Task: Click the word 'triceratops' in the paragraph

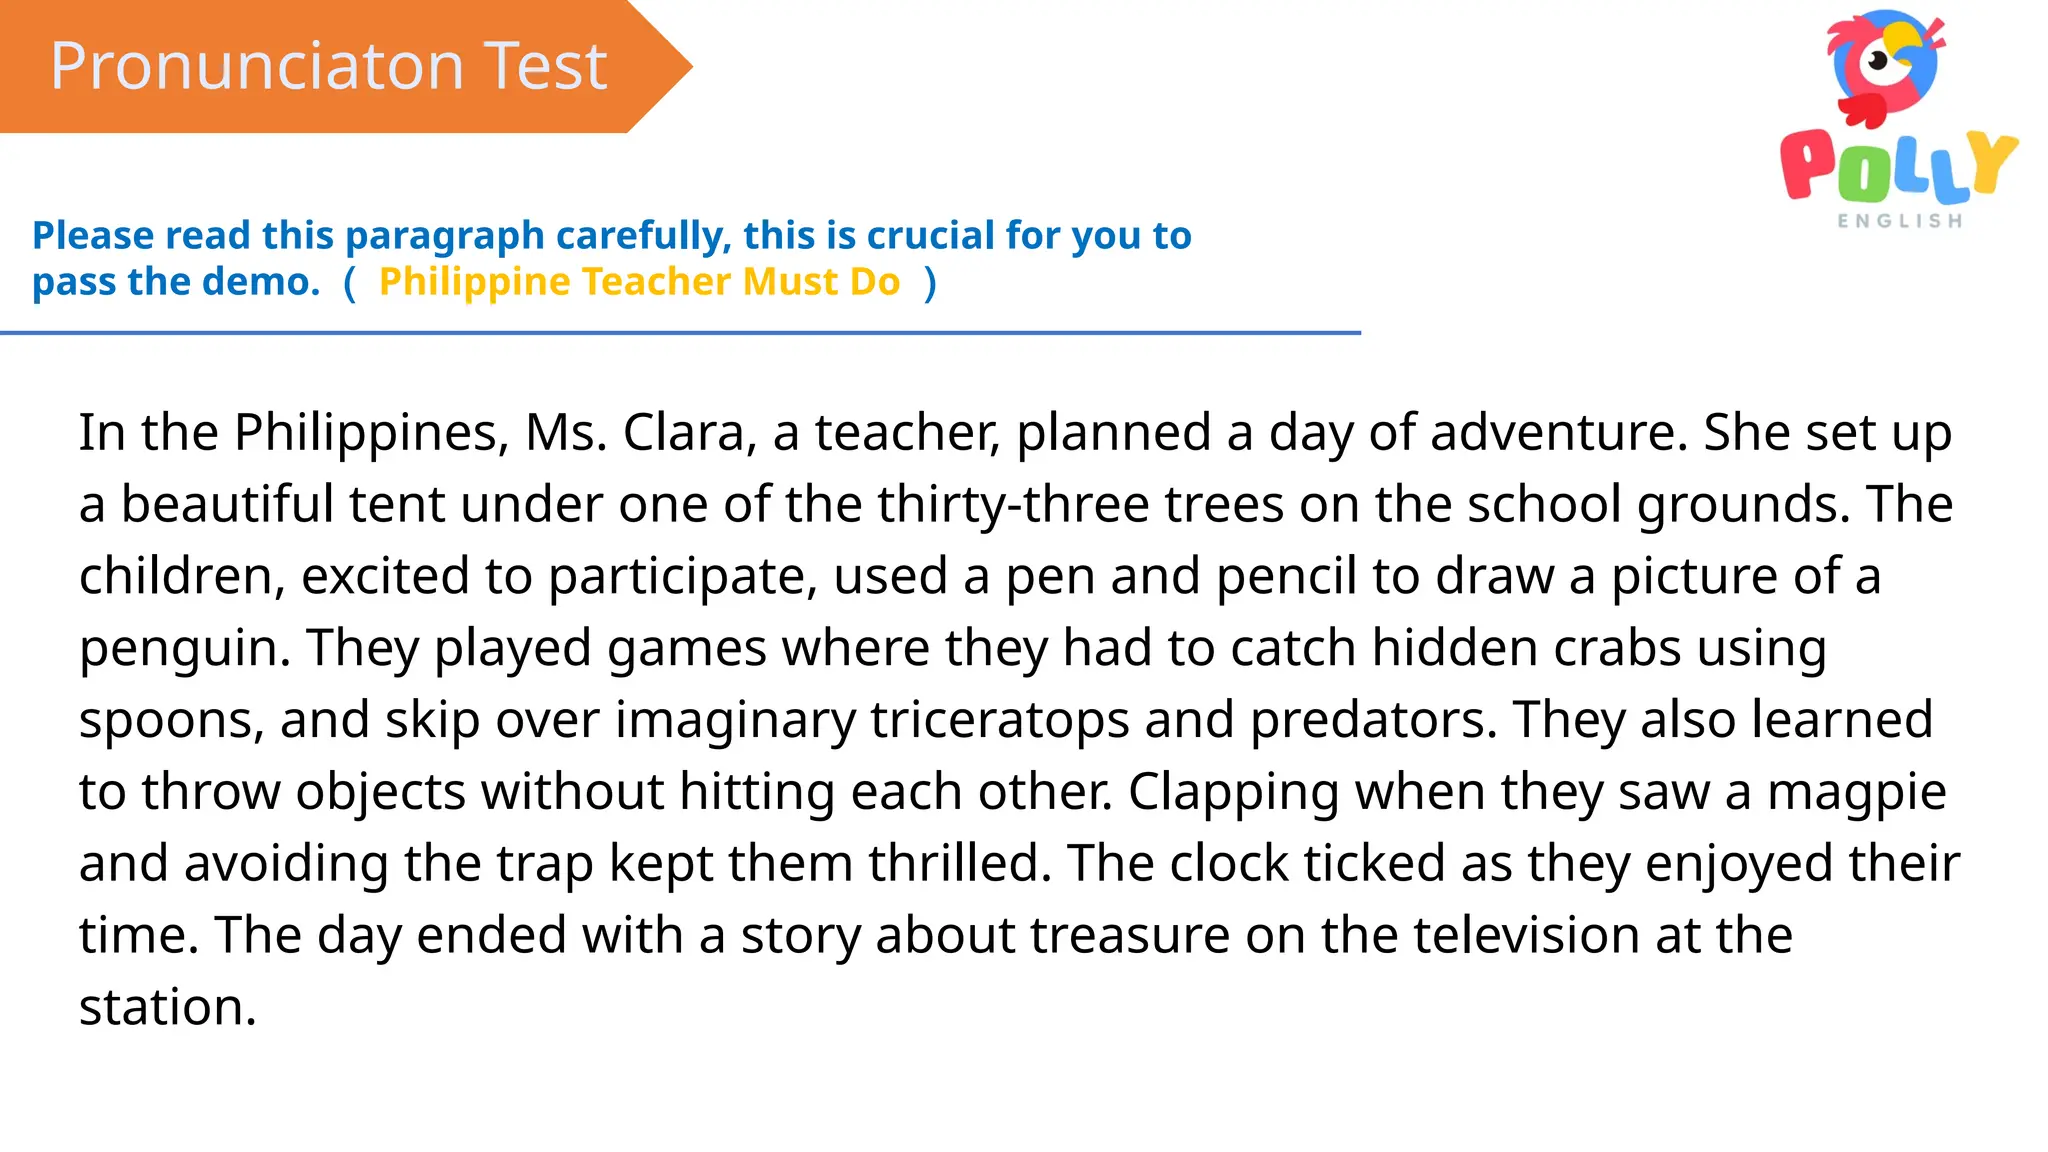Action: 999,721
